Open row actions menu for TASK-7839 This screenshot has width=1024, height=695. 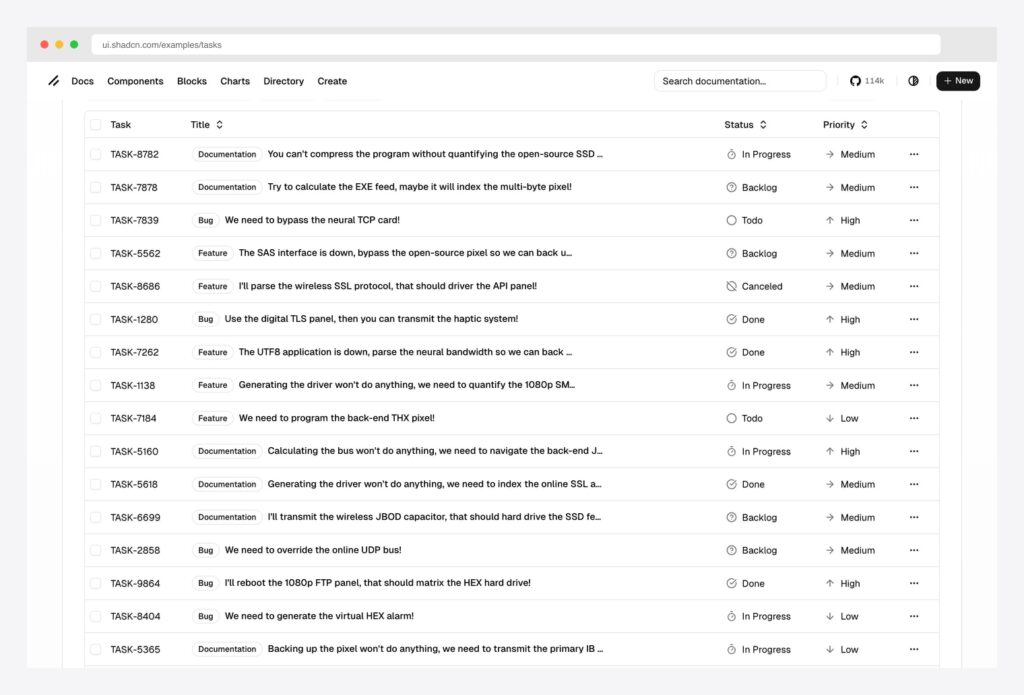(914, 220)
